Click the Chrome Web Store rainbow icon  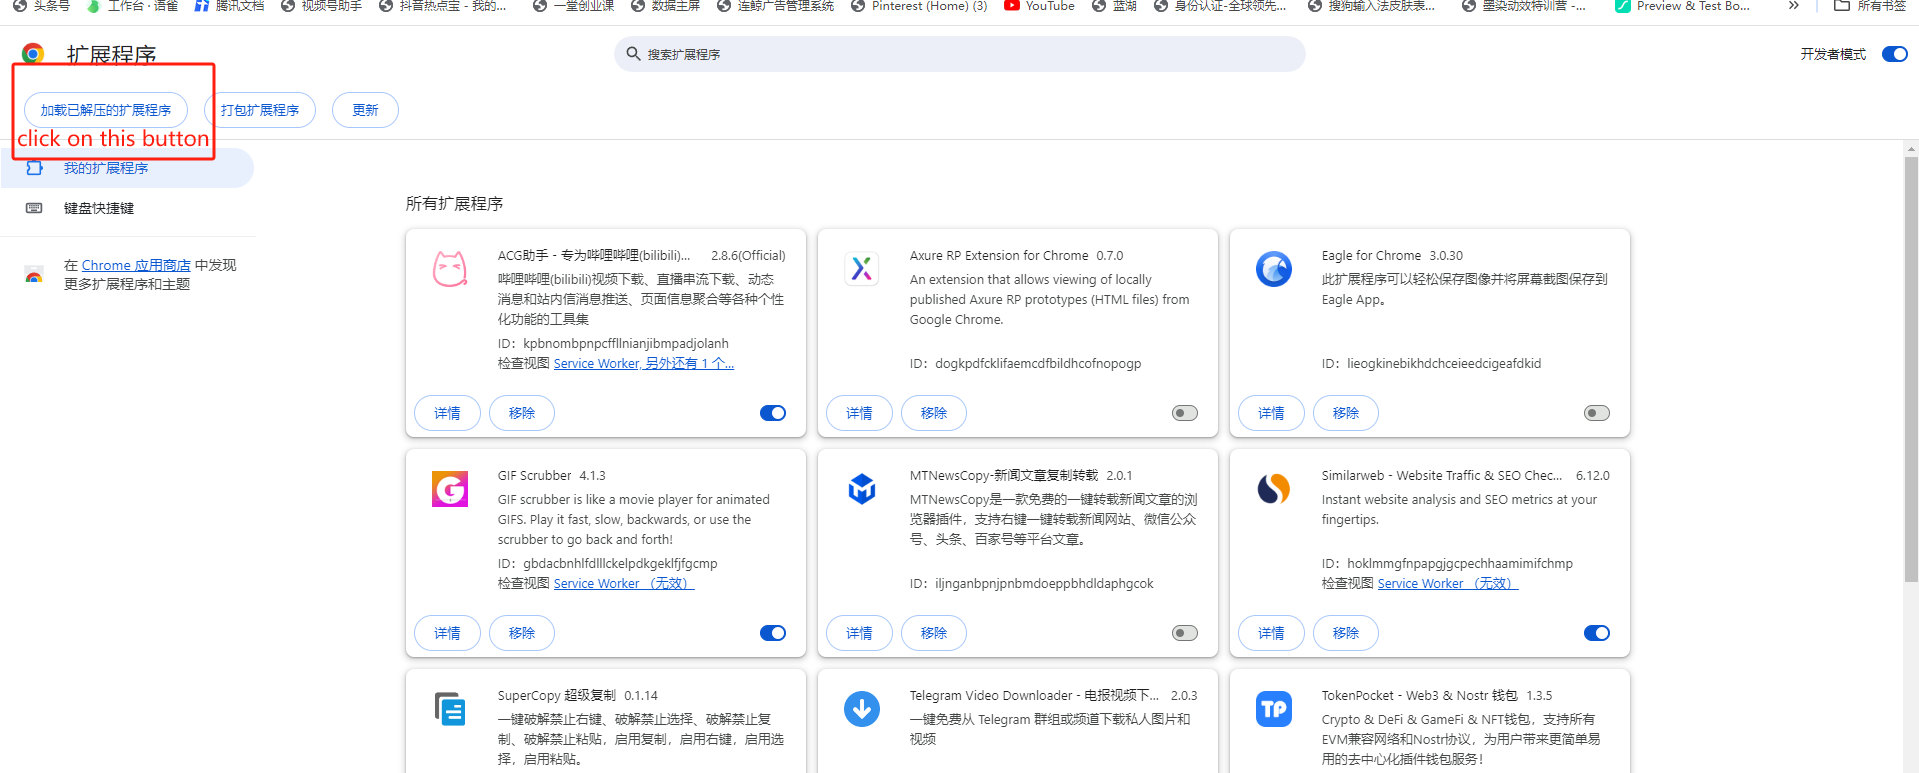34,275
